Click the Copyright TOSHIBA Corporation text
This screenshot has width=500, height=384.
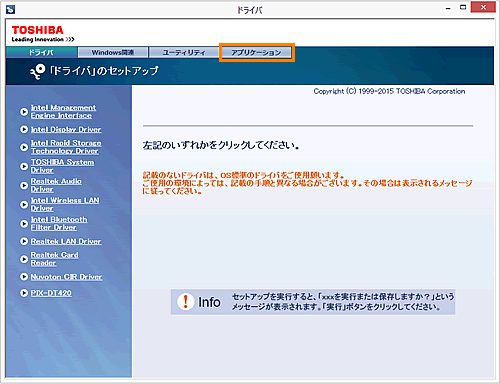coord(389,91)
